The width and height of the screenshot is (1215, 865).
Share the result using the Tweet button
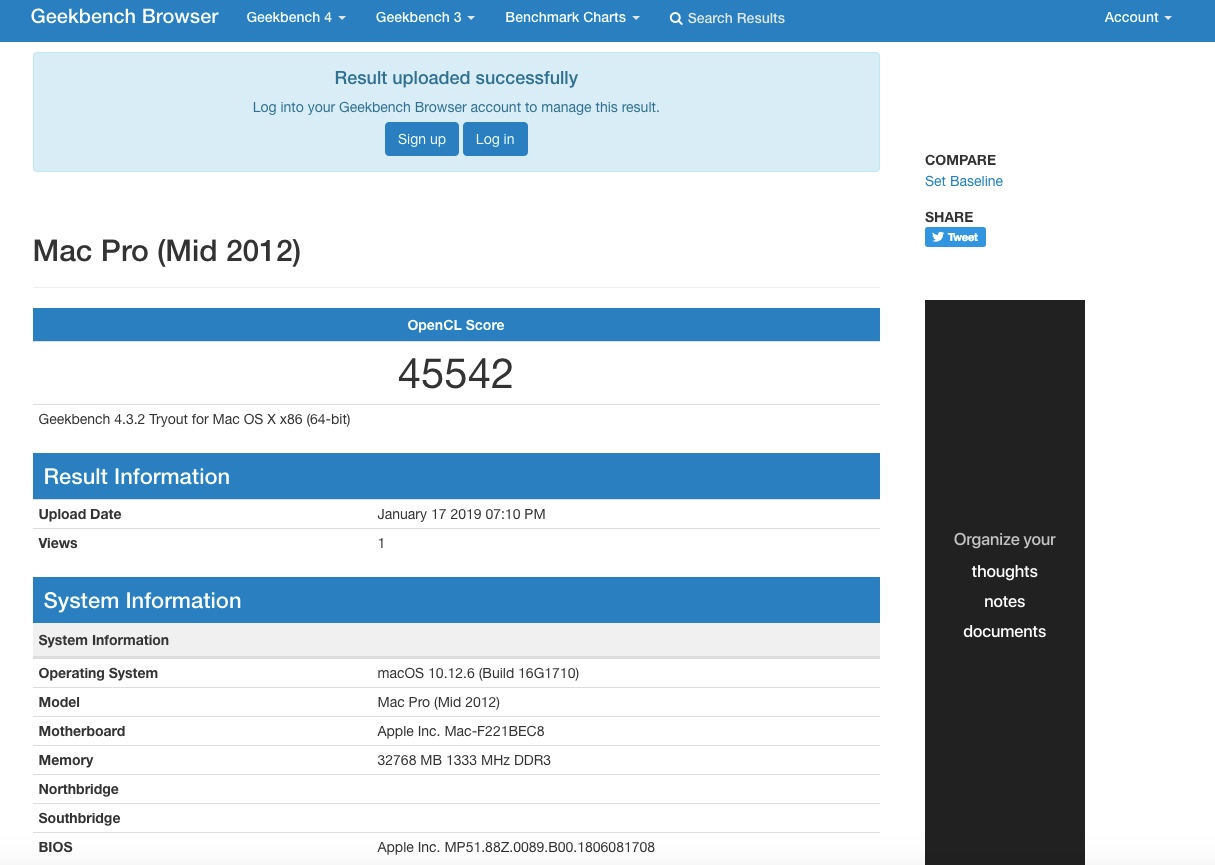click(x=955, y=237)
